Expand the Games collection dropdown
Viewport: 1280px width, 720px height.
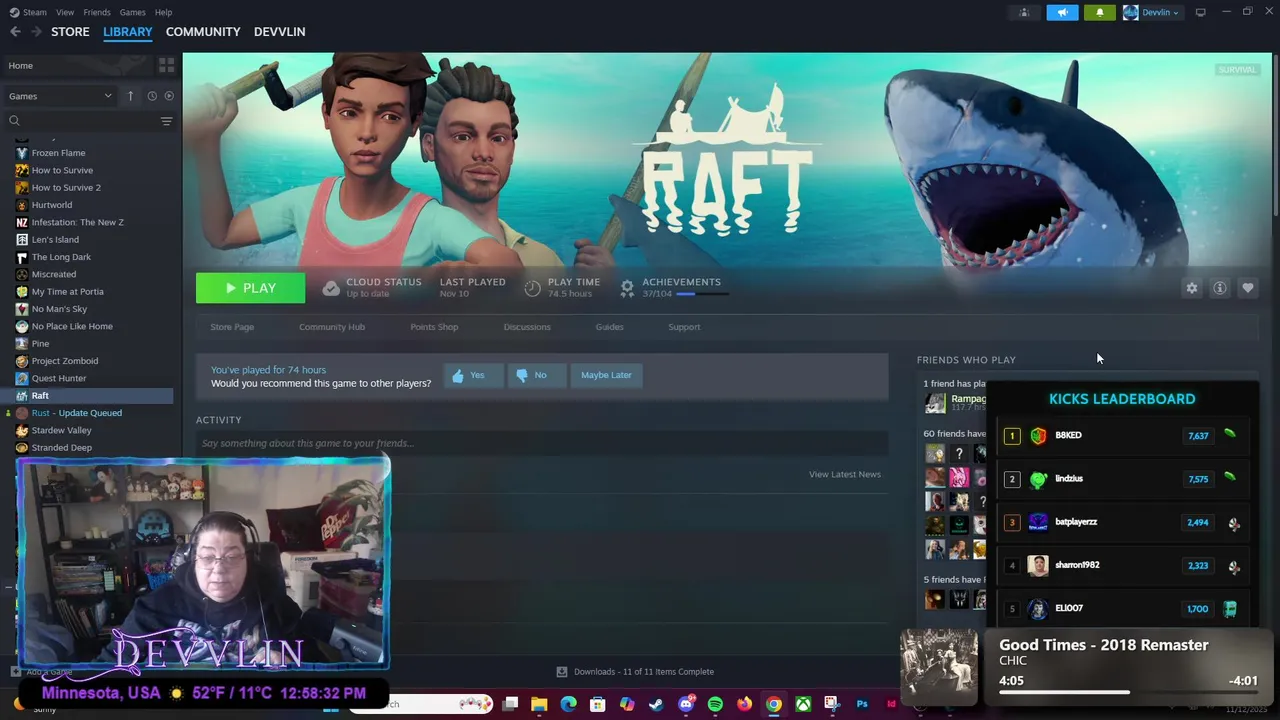click(60, 96)
